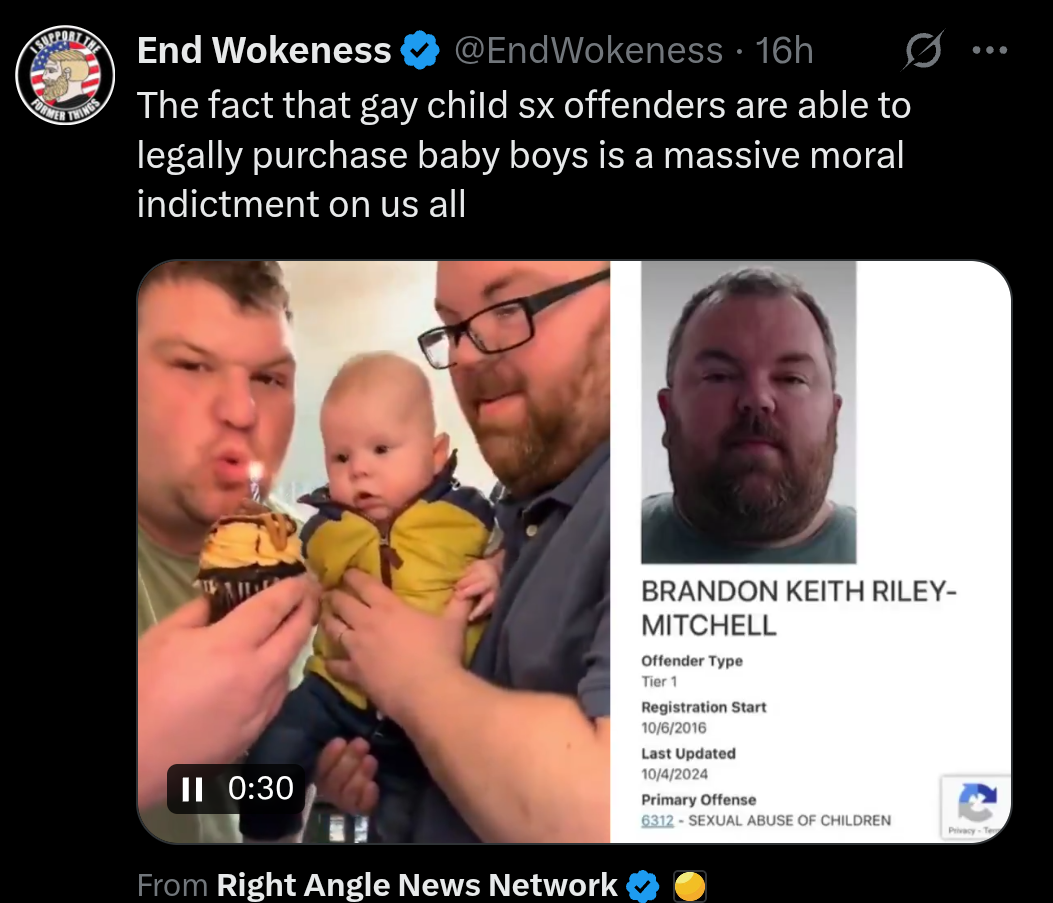The height and width of the screenshot is (903, 1053).
Task: Click the 0:30 video time indicator
Action: (261, 788)
